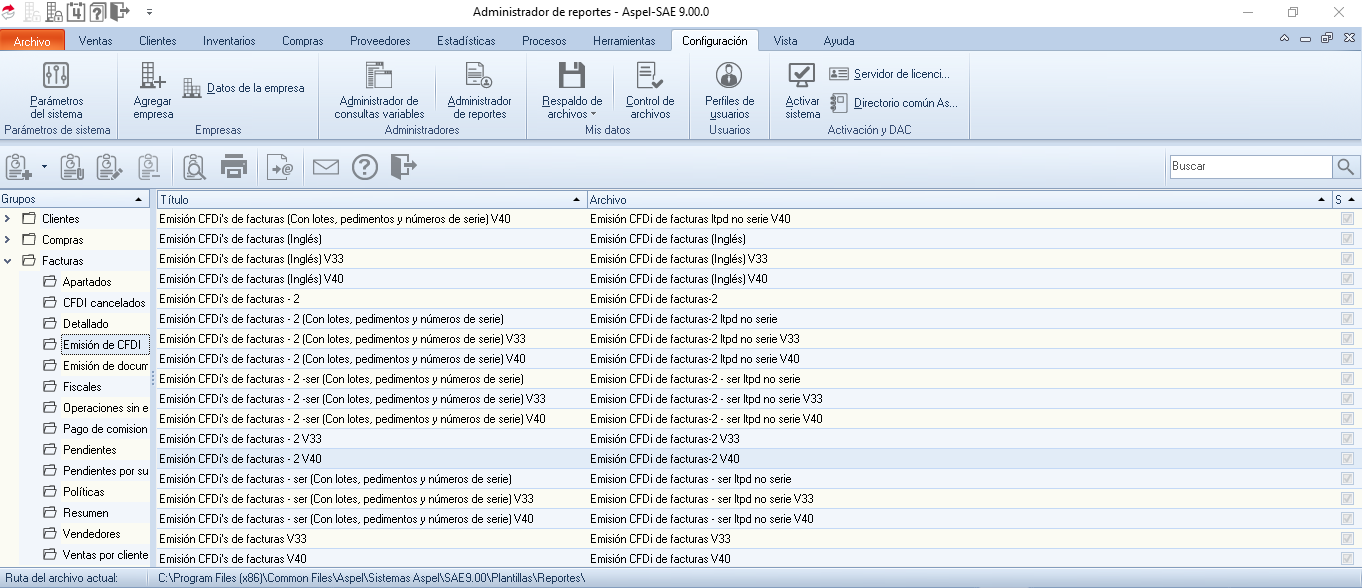Click in the Buscar search field
Viewport: 1362px width, 588px height.
tap(1250, 167)
